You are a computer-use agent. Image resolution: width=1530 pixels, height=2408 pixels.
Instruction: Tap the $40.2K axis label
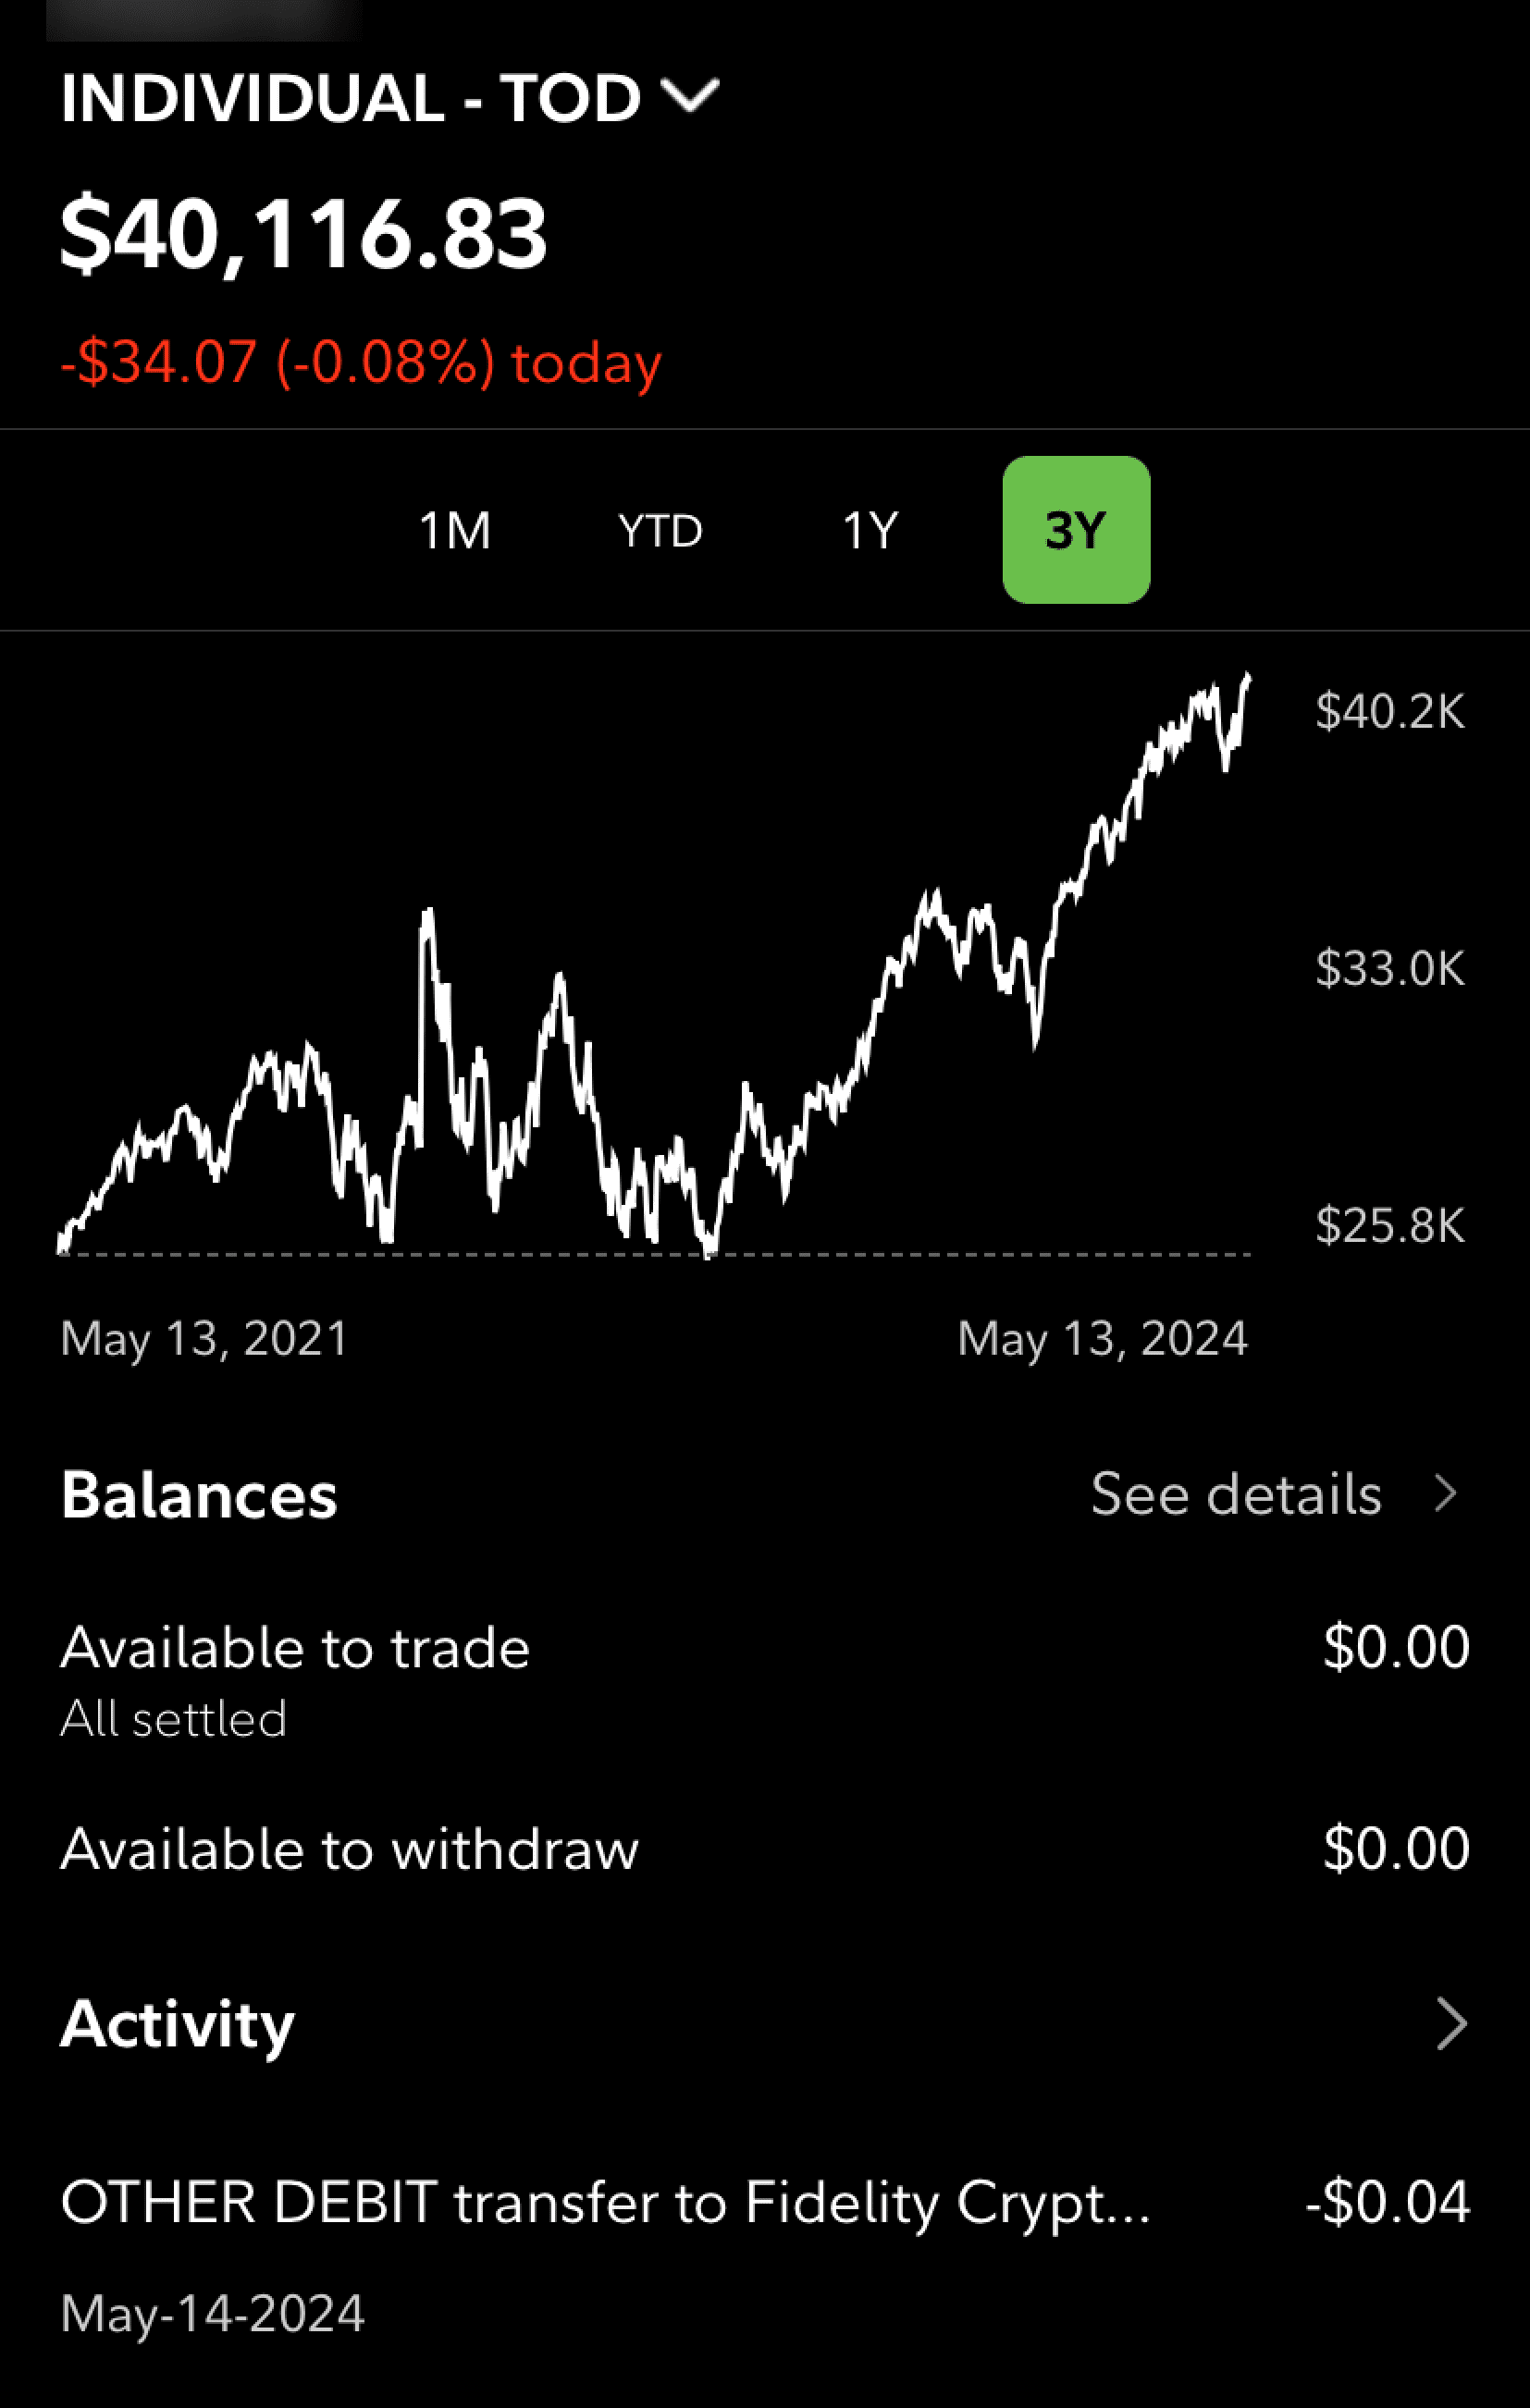point(1389,711)
